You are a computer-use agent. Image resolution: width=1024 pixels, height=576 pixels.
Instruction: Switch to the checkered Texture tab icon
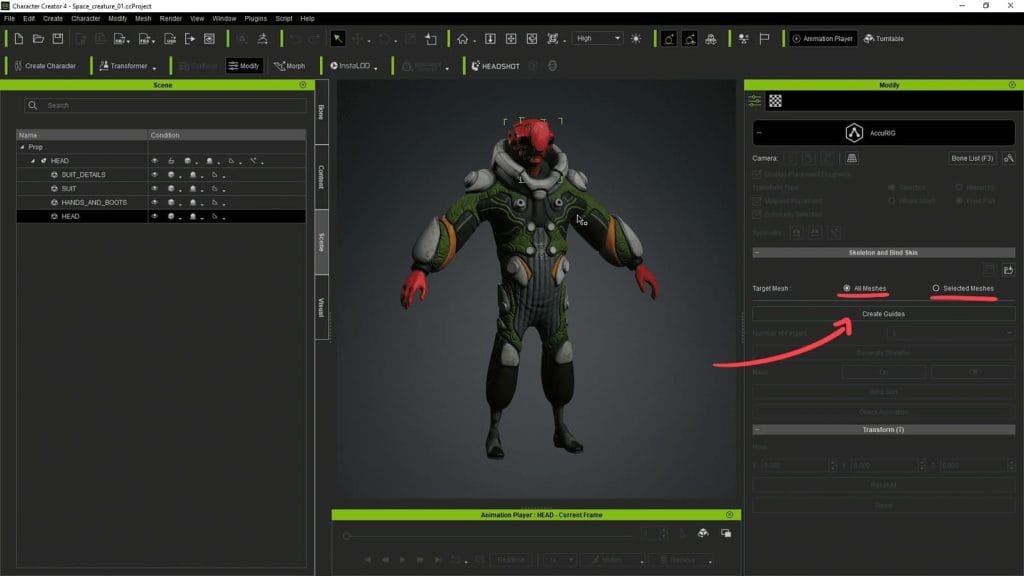775,101
